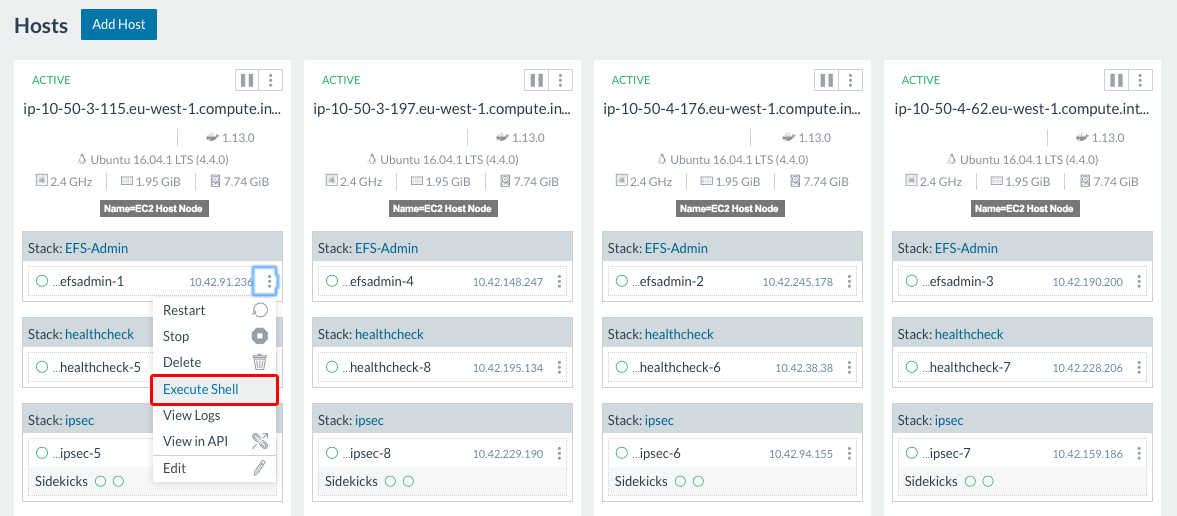Pause the ip-10-50-3-197 host
This screenshot has height=516, width=1177.
[x=536, y=80]
